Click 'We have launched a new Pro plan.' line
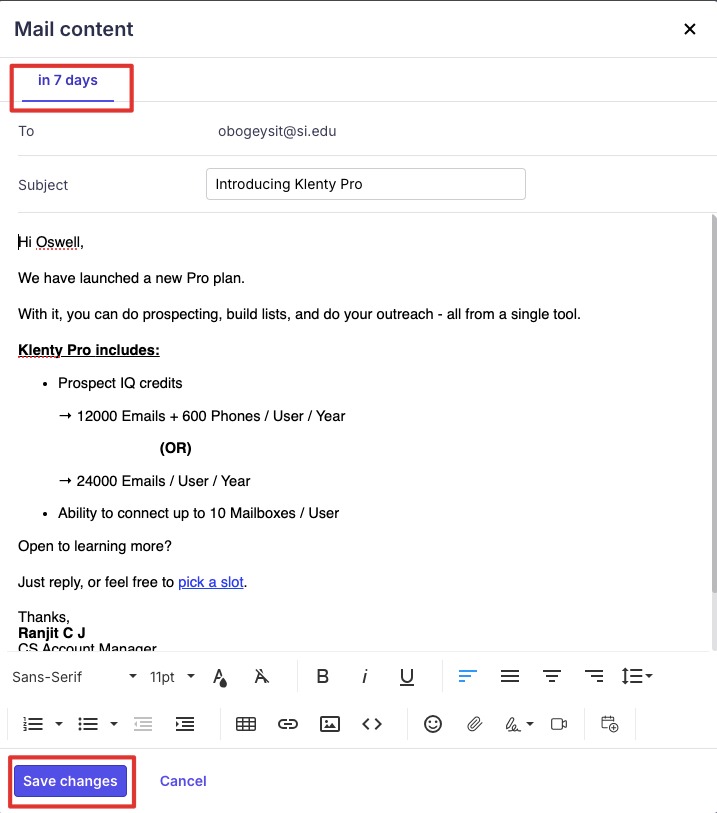The image size is (717, 813). click(131, 278)
